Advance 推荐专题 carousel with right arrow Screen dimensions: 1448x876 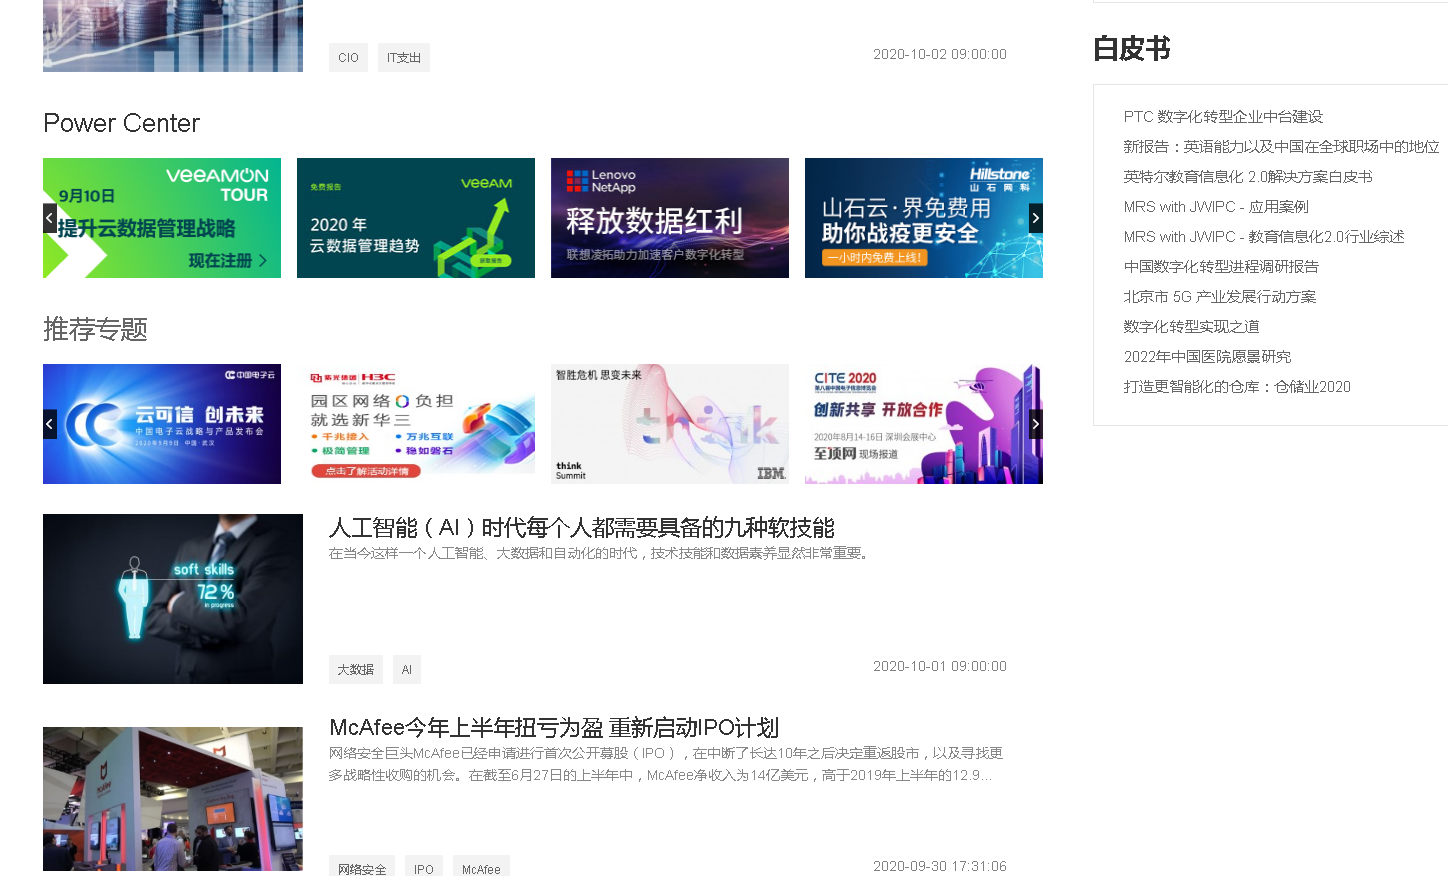[1036, 423]
